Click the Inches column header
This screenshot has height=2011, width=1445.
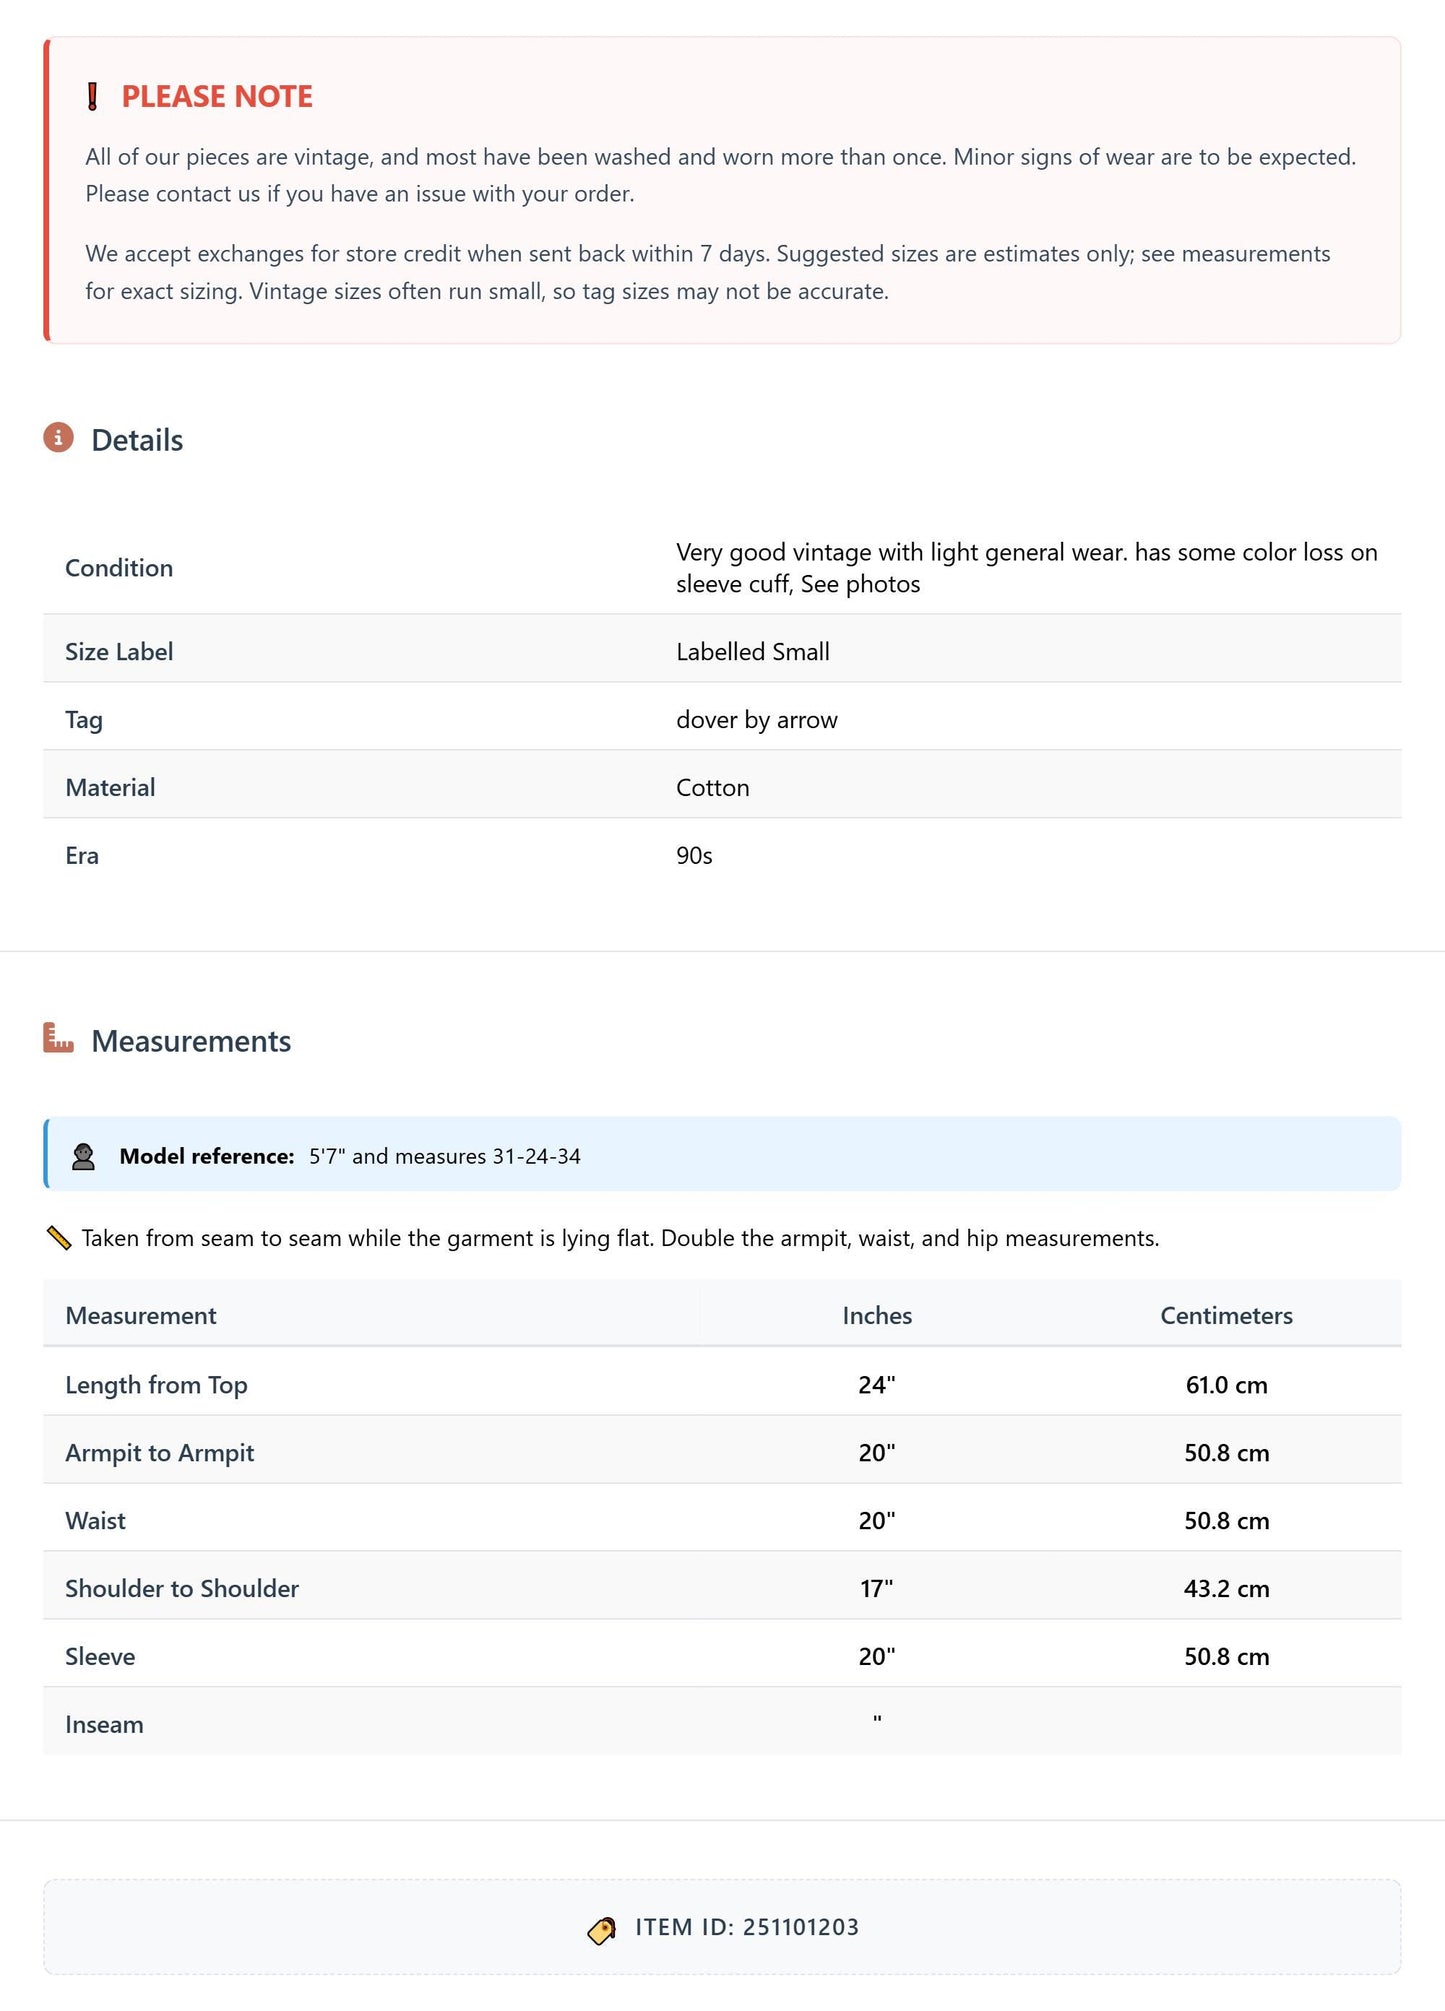click(877, 1315)
